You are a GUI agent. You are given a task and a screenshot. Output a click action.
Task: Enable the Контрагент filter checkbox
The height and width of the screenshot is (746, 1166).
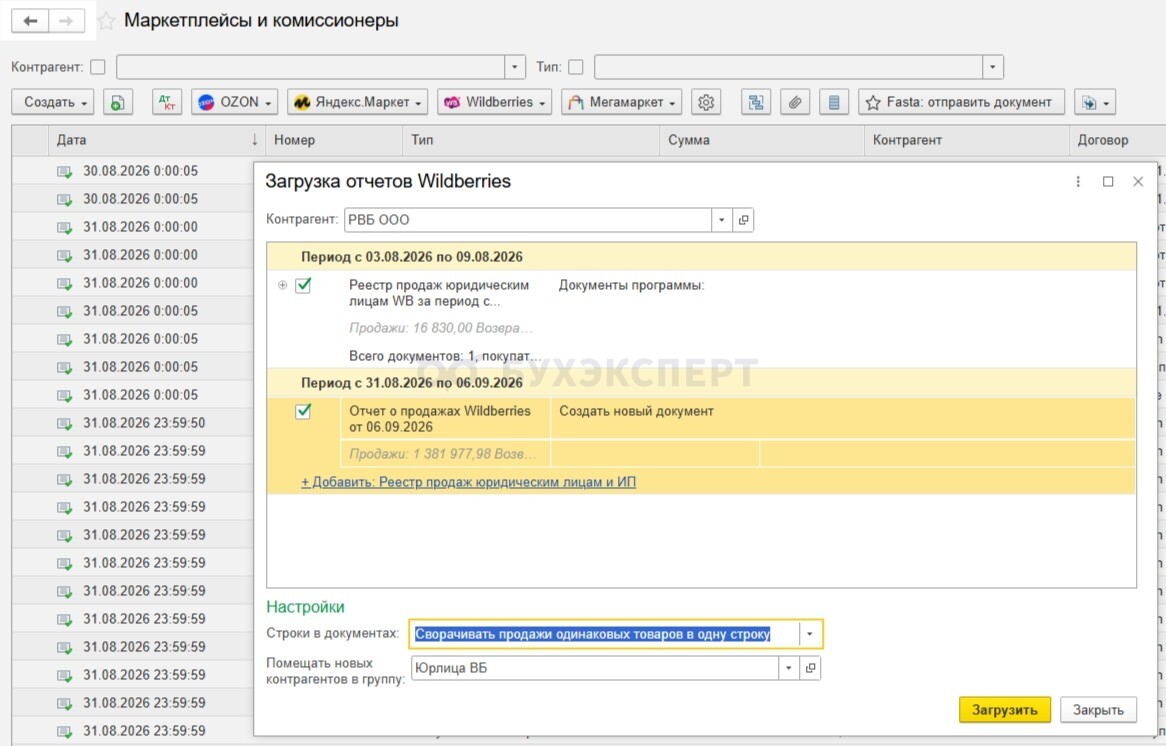tap(97, 67)
